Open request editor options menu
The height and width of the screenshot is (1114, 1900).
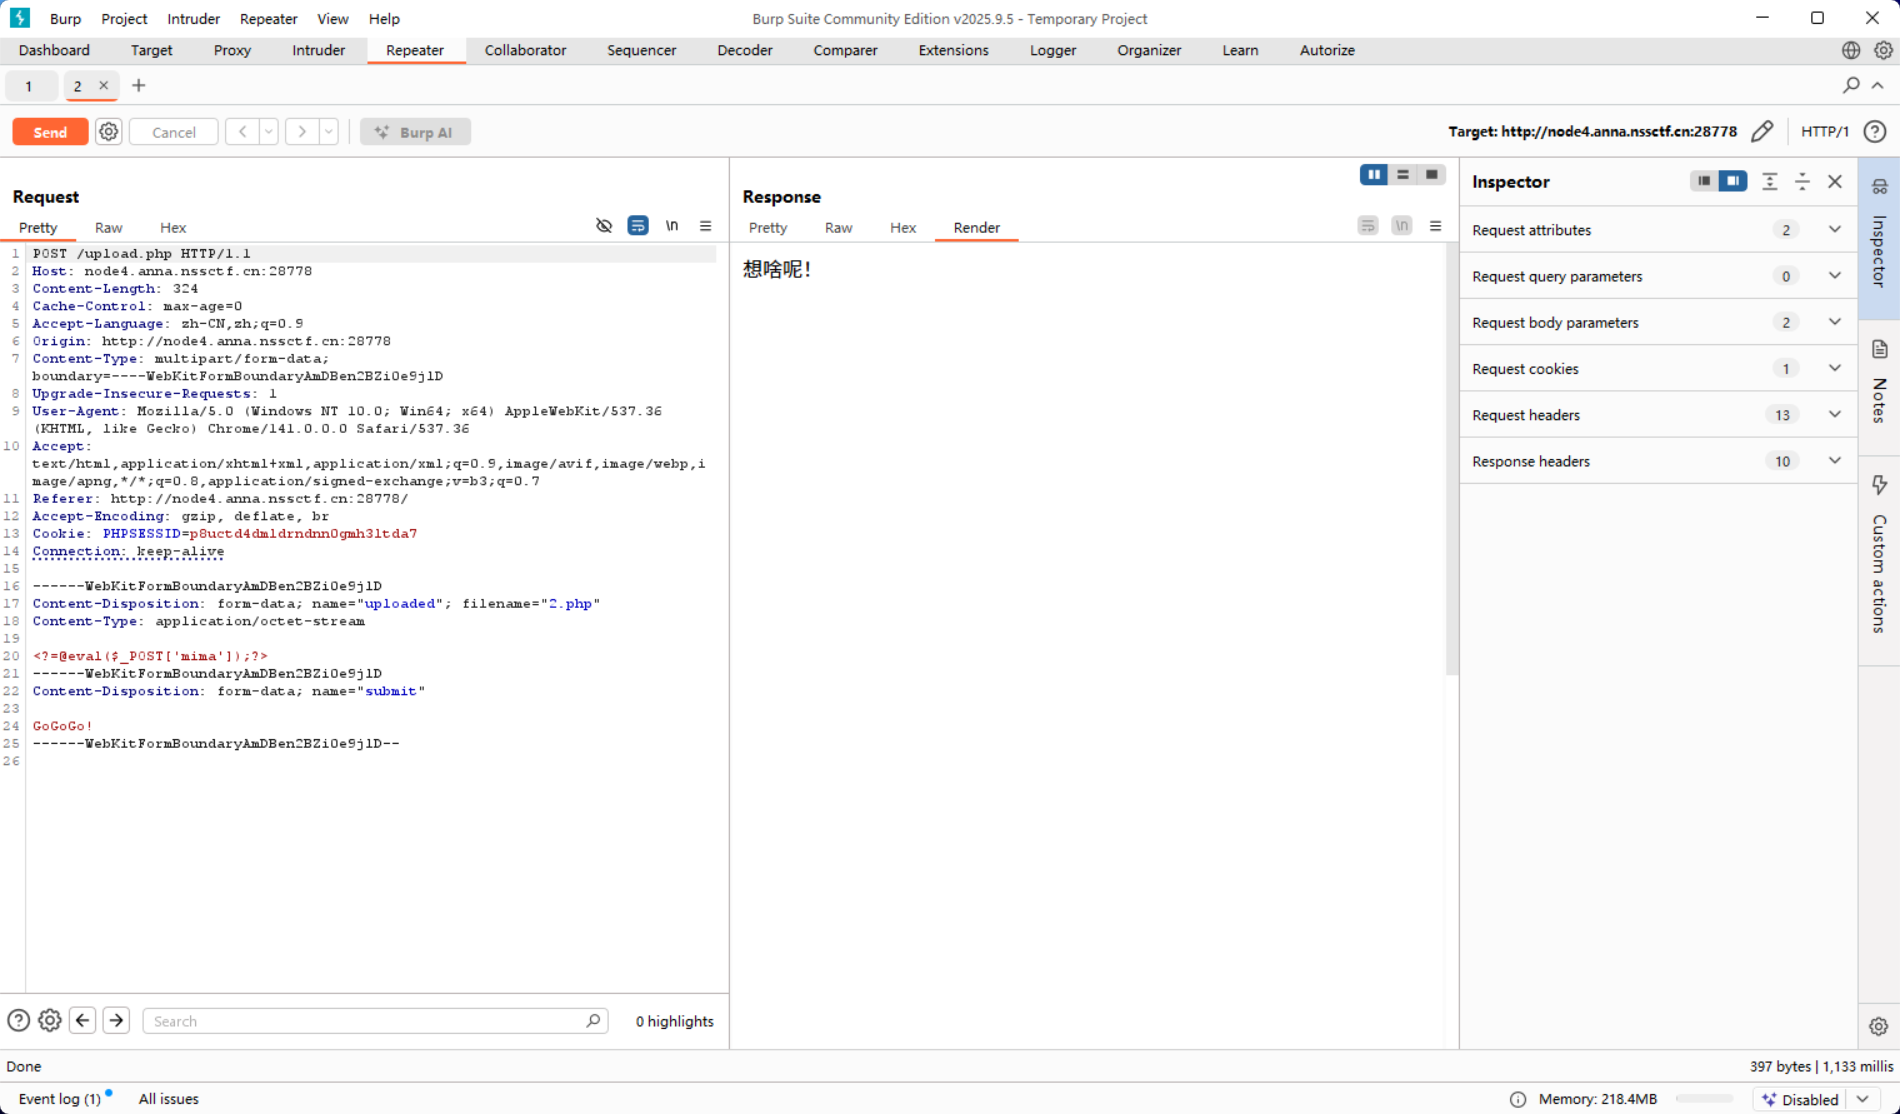[x=706, y=226]
